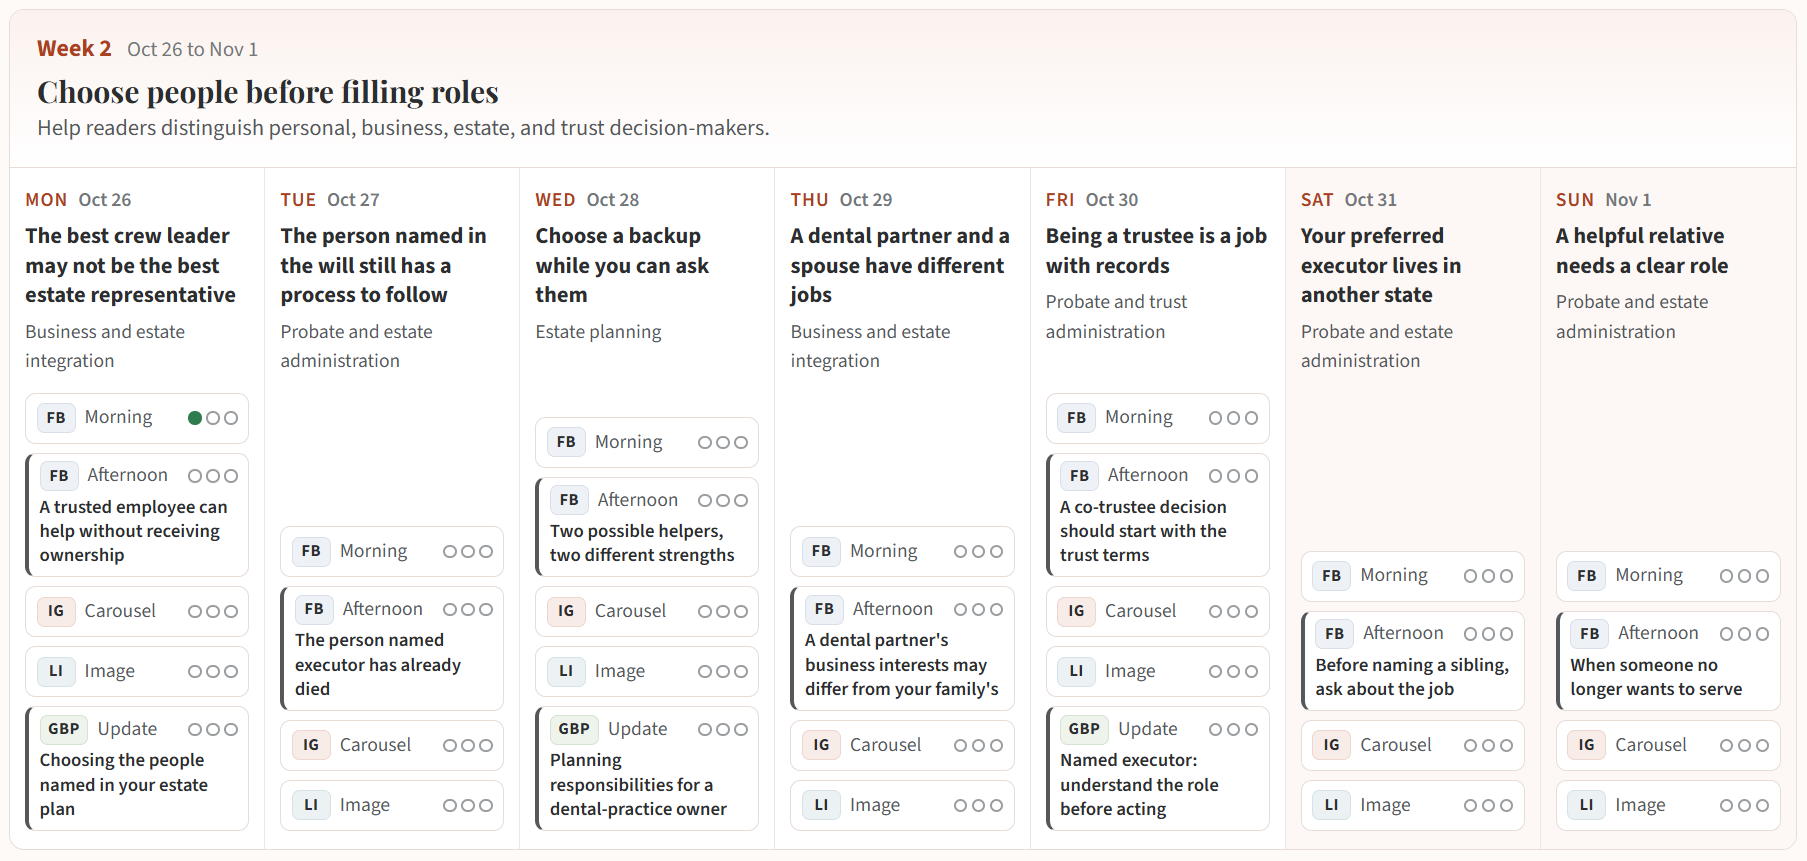Select the GBP badge on Friday's Update post

click(x=1084, y=729)
